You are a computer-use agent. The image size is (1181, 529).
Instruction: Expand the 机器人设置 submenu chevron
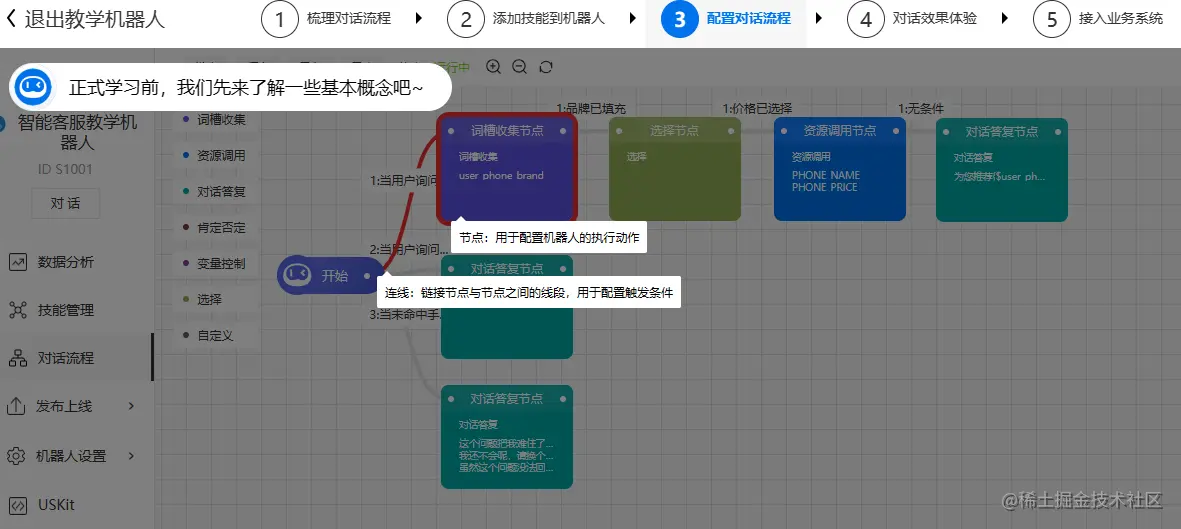coord(131,456)
